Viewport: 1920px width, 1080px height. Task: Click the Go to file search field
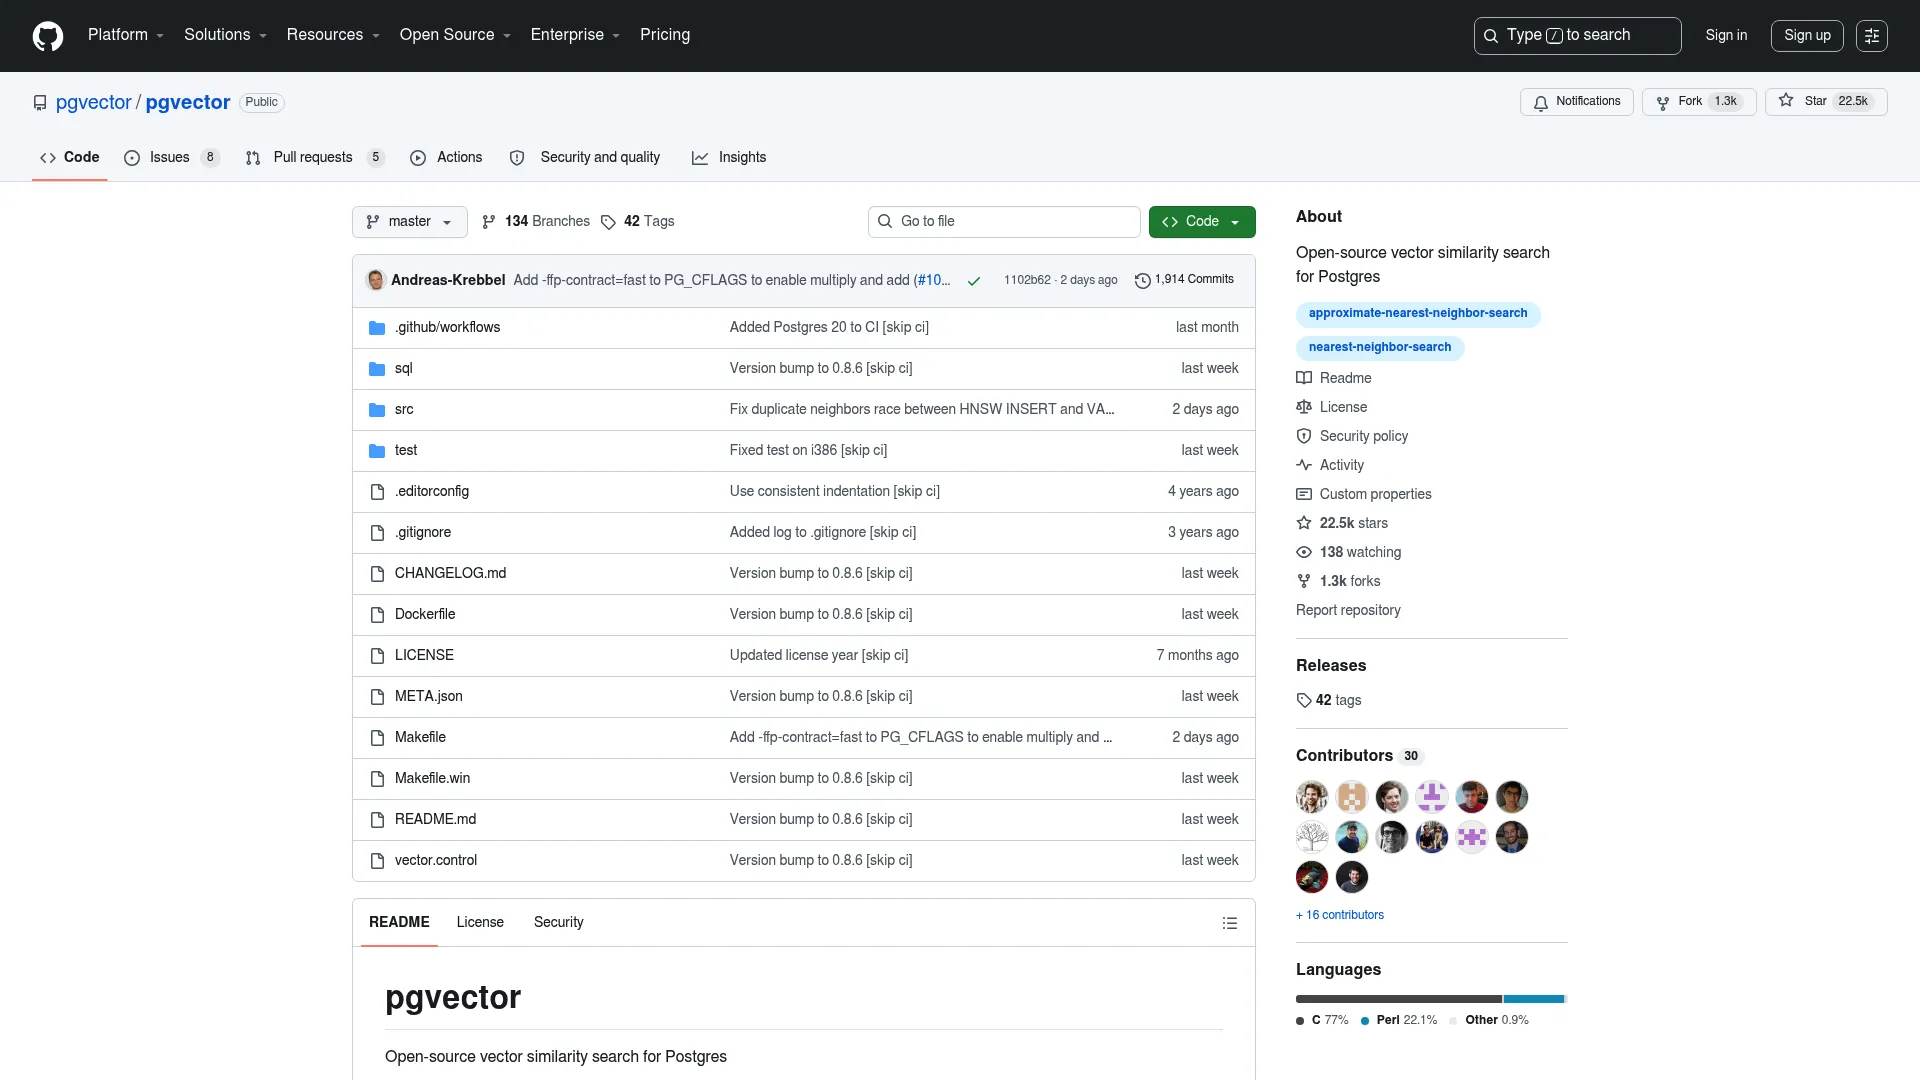coord(1004,222)
